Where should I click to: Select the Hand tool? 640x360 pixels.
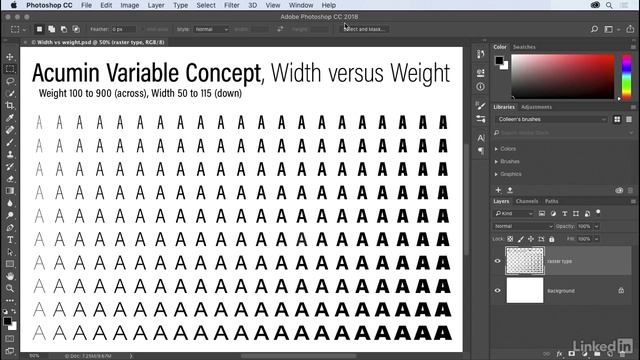click(x=10, y=276)
